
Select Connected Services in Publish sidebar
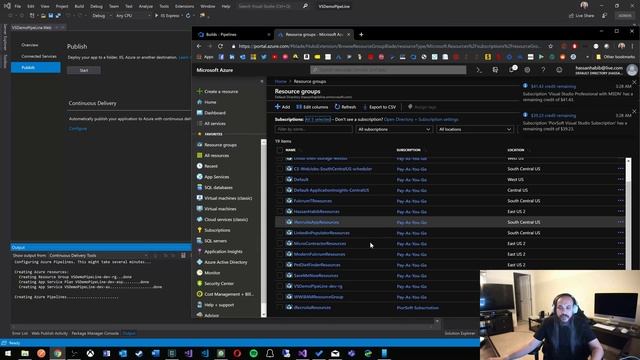pyautogui.click(x=39, y=56)
